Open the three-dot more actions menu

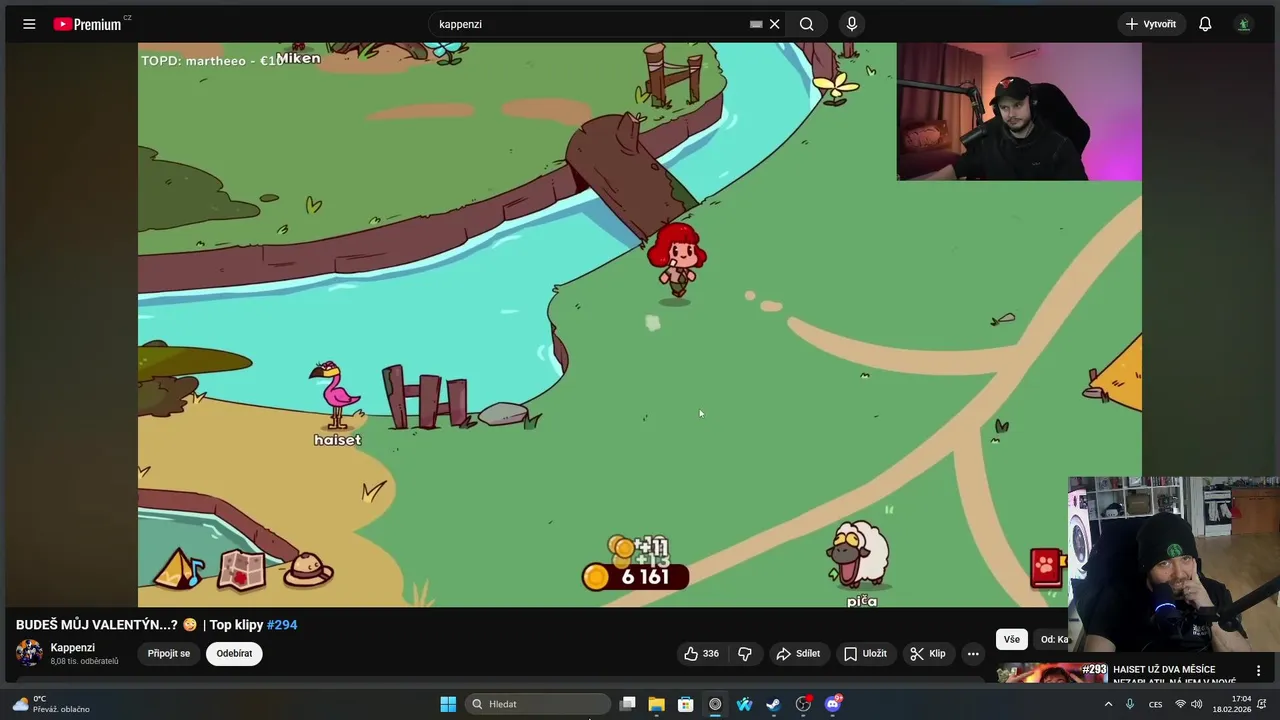[x=973, y=653]
